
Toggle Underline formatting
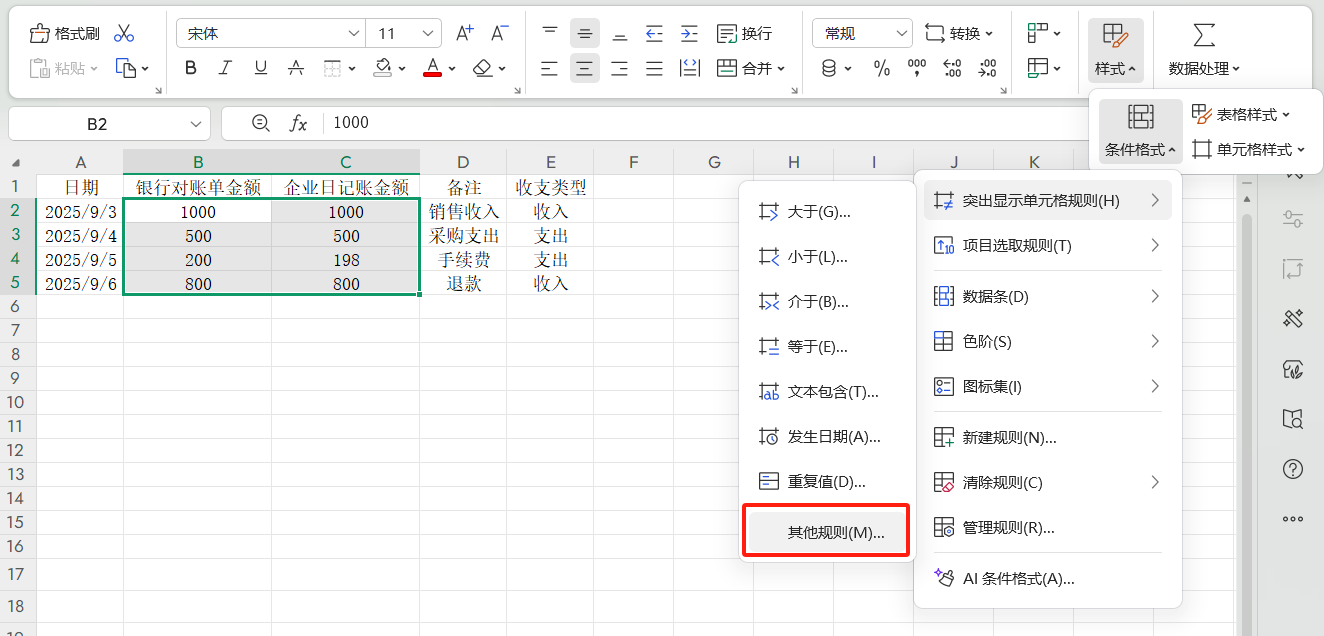261,68
